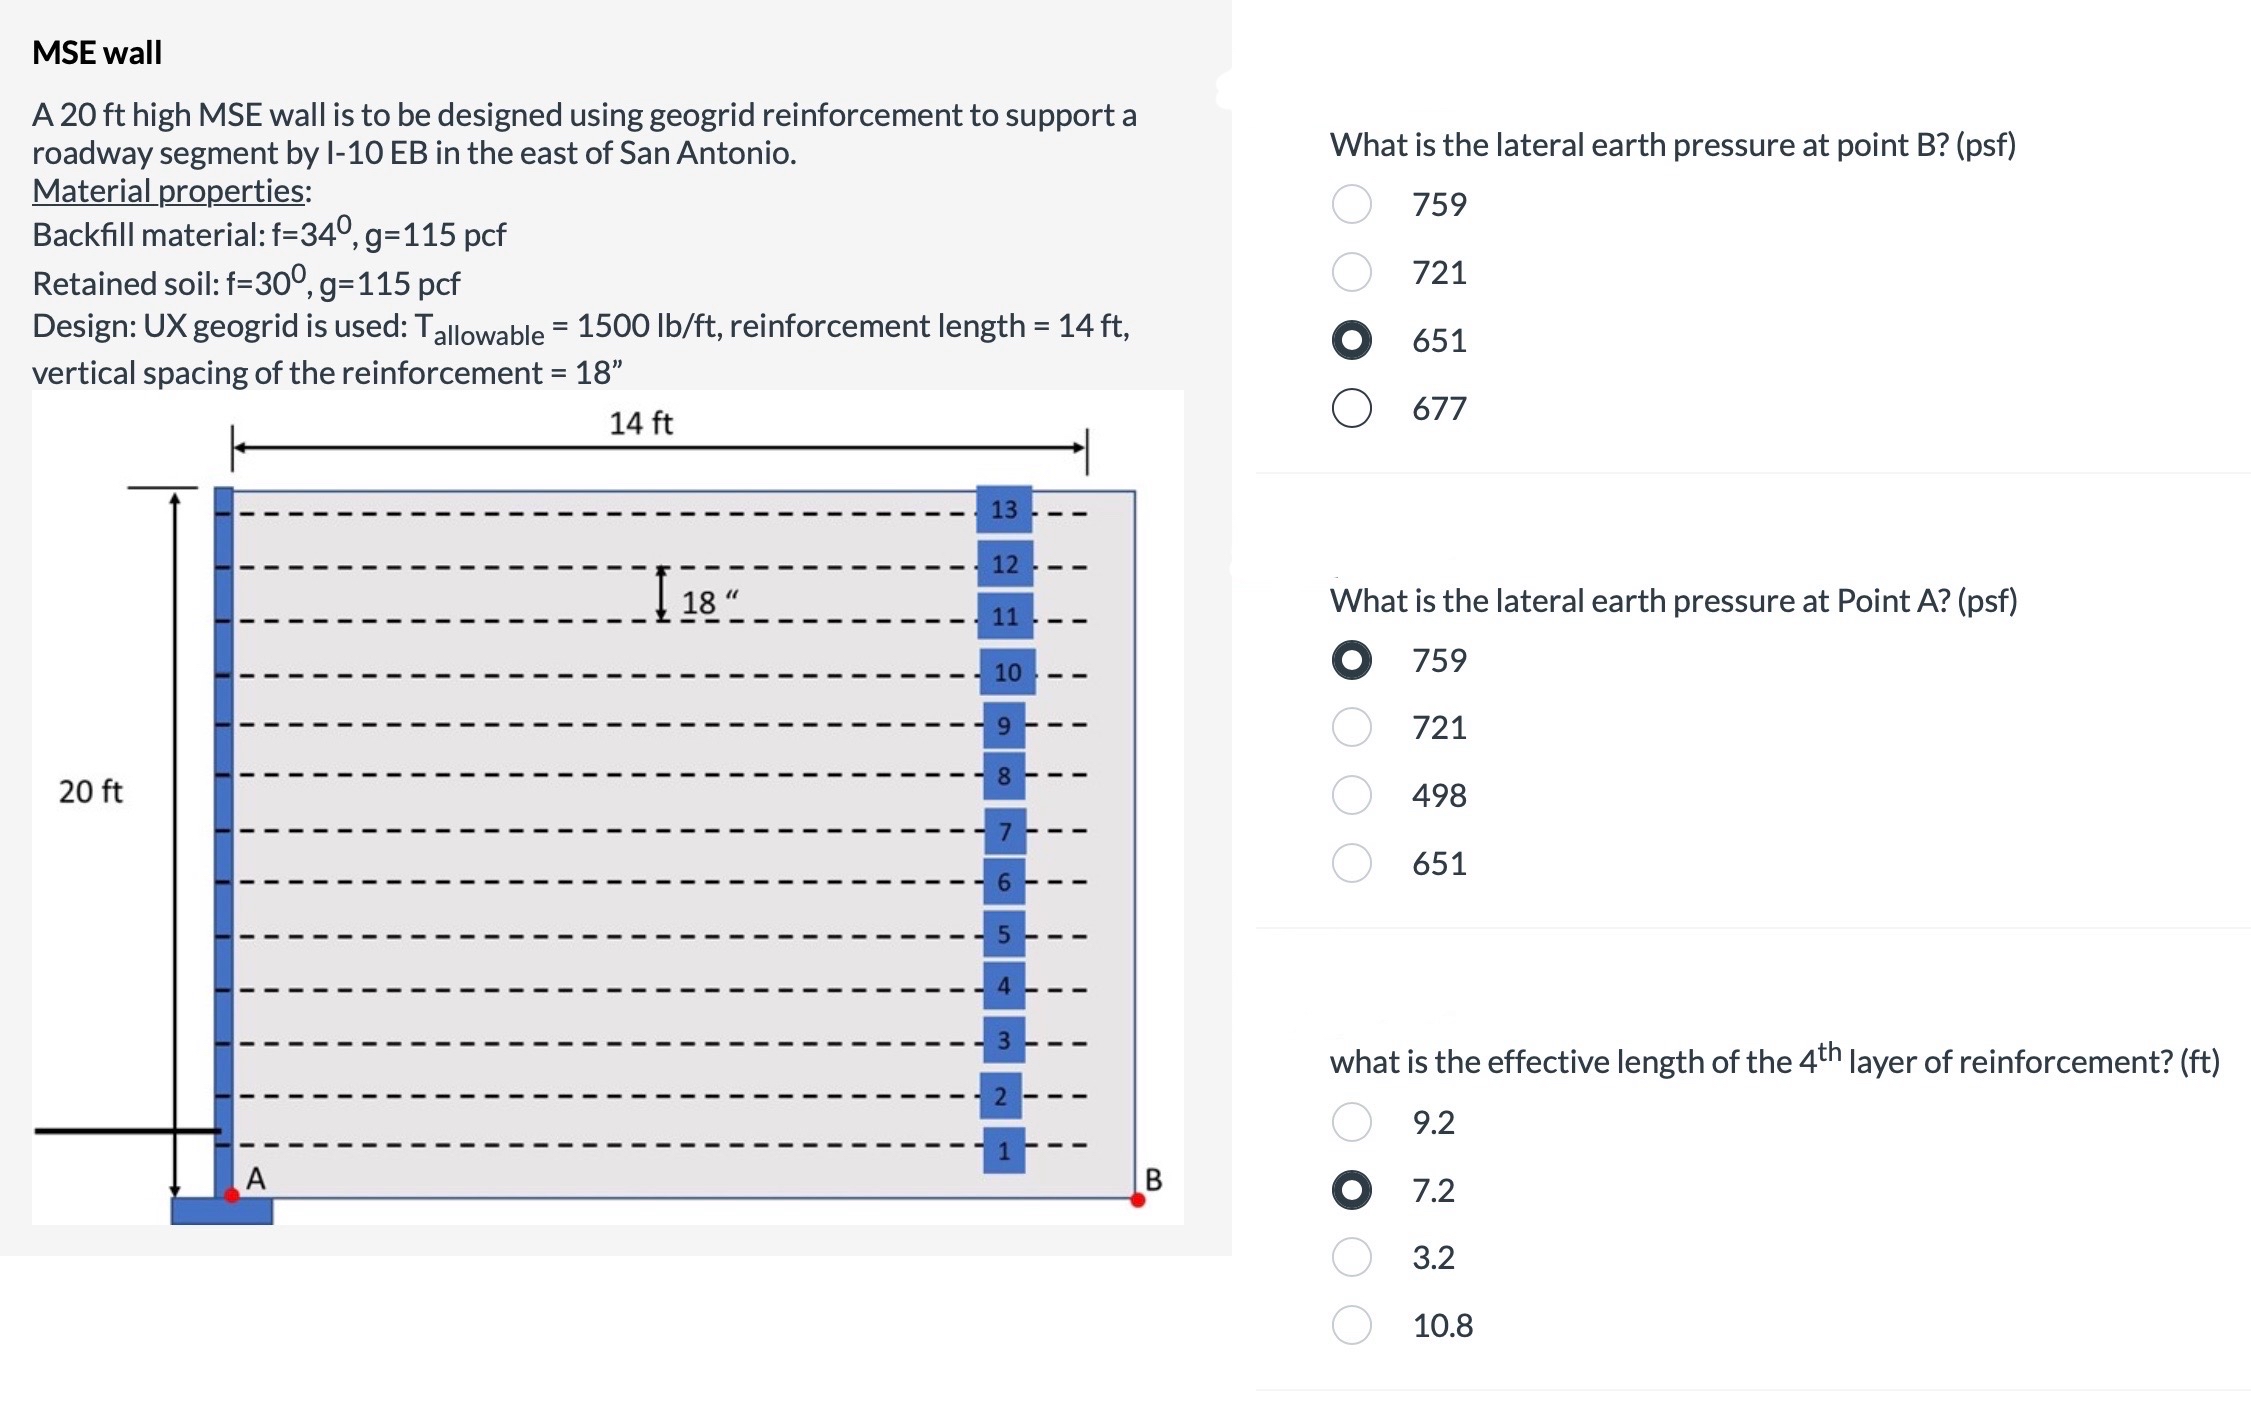Screen dimensions: 2251x1404
Task: Choose 9.2 ft effective length option
Action: coord(1351,1122)
